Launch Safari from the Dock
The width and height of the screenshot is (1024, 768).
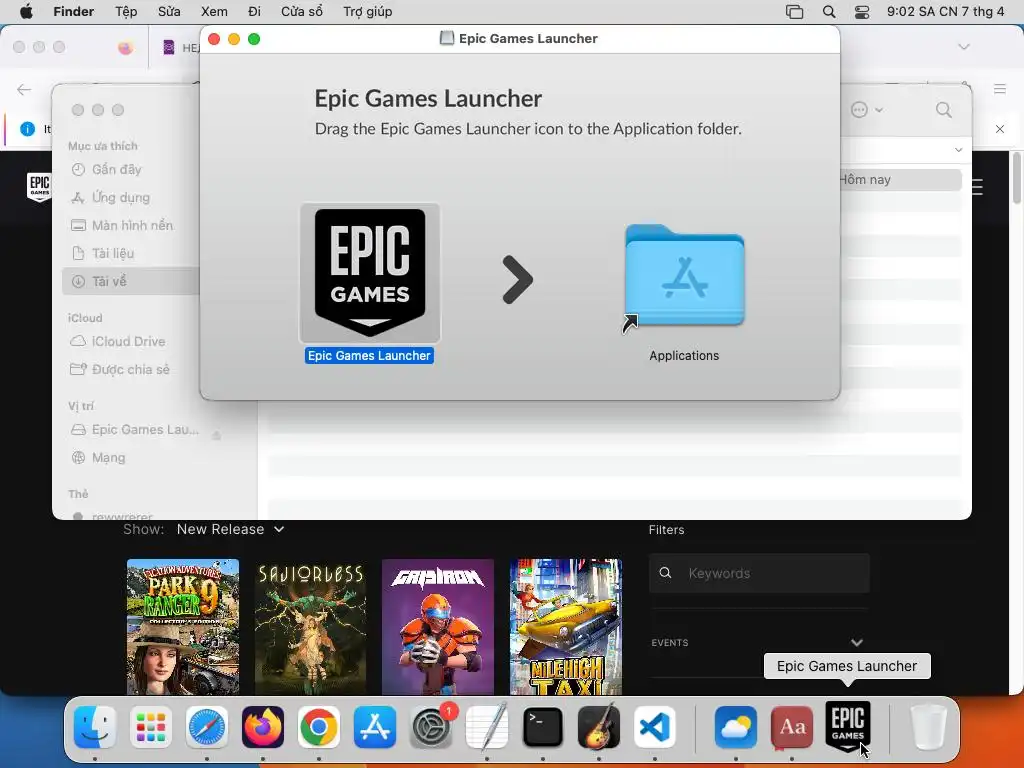[207, 727]
